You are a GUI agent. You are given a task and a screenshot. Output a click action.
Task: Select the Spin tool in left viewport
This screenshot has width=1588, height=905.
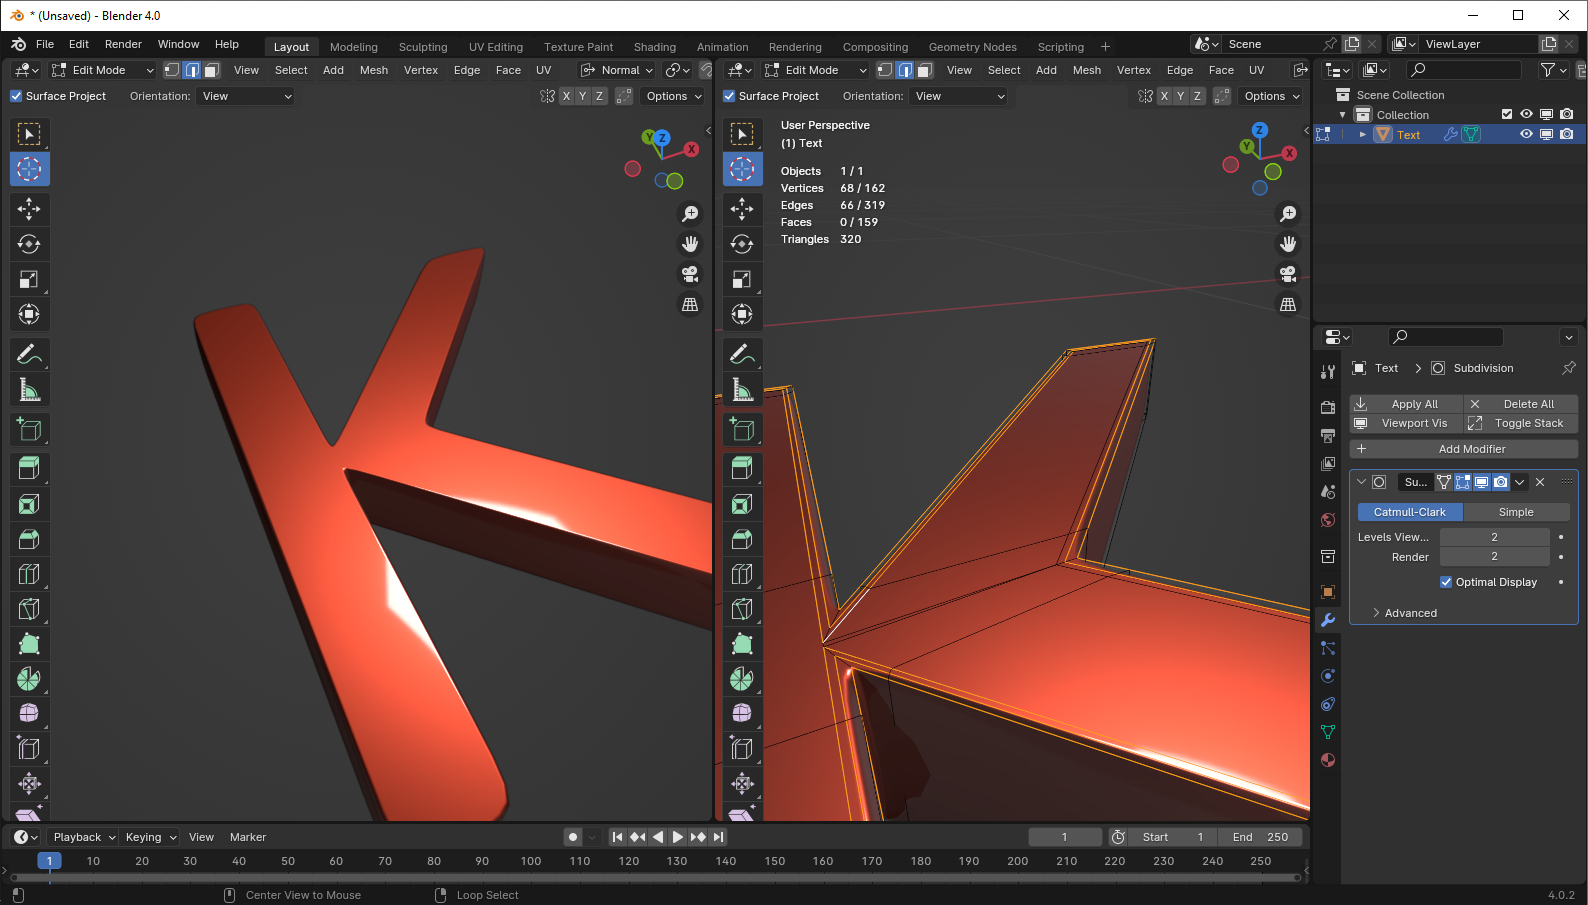click(29, 678)
